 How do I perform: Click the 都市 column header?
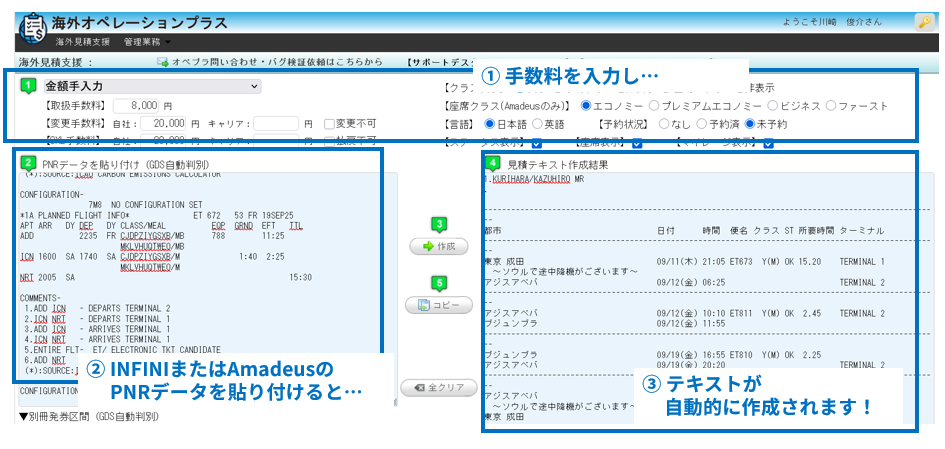(493, 230)
